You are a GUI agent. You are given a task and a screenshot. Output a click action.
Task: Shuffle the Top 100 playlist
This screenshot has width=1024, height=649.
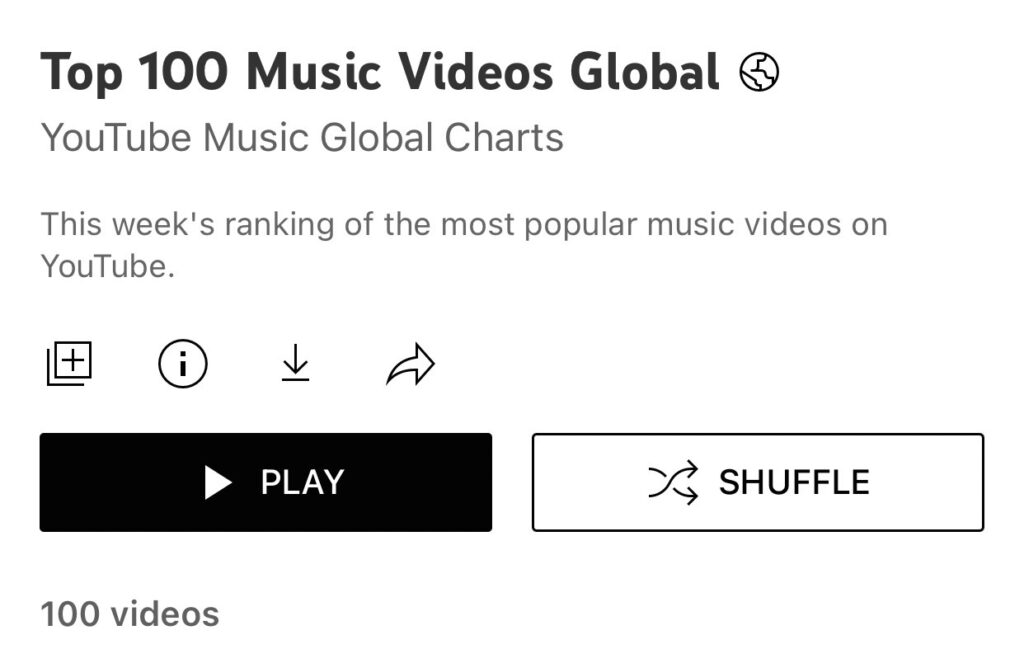tap(758, 483)
